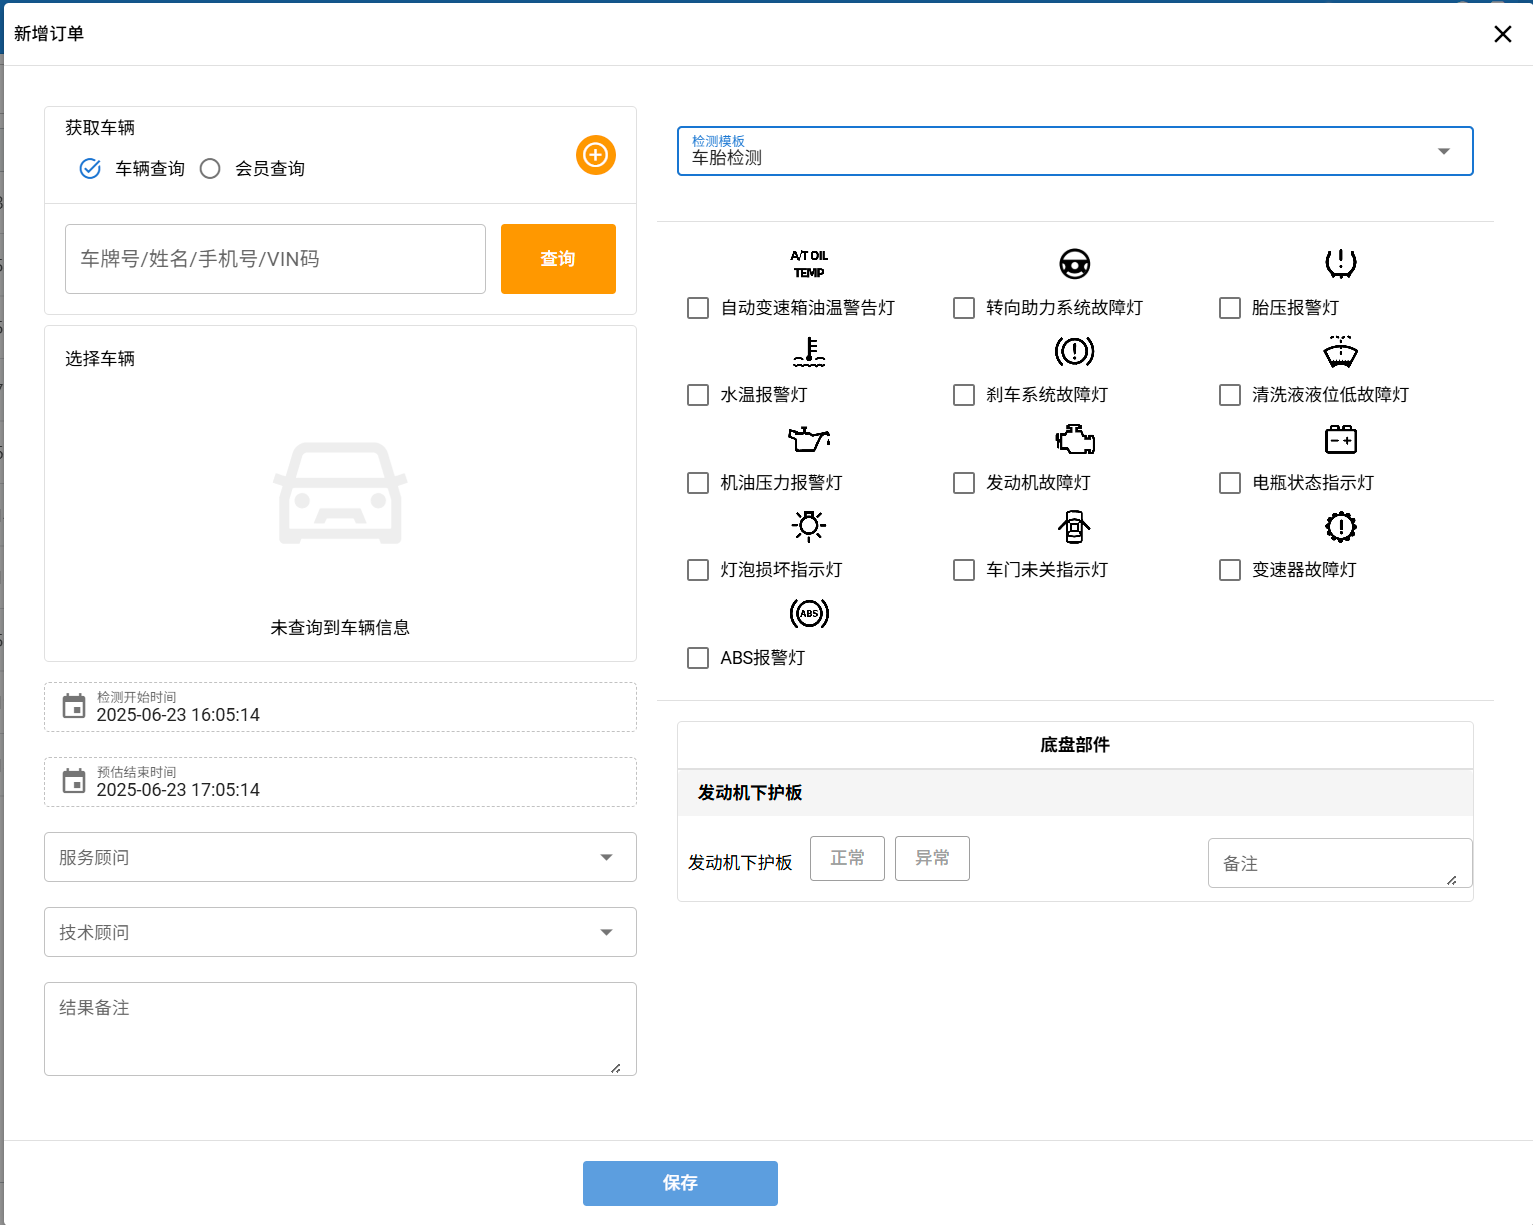Click the steering wheel power steering fault icon
The height and width of the screenshot is (1225, 1533).
tap(1075, 264)
